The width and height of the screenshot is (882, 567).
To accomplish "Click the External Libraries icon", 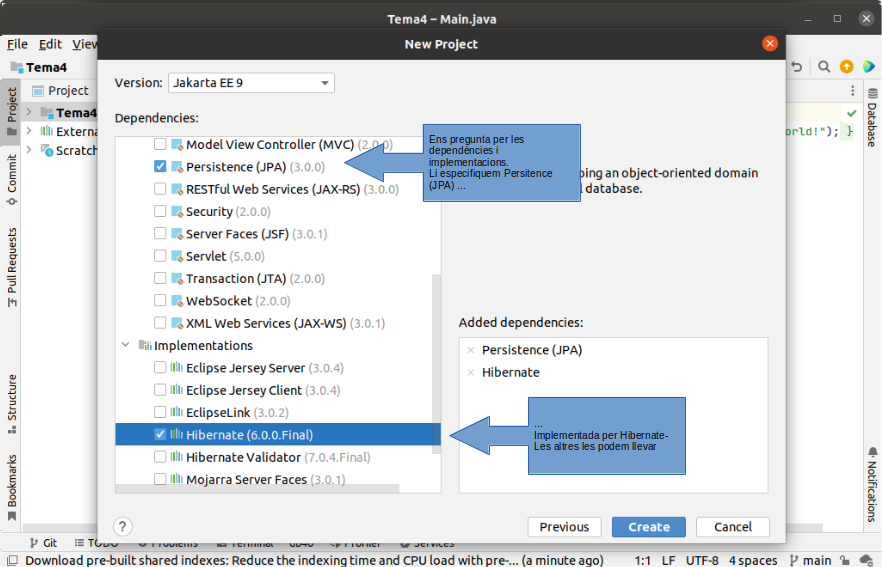I will [x=47, y=131].
